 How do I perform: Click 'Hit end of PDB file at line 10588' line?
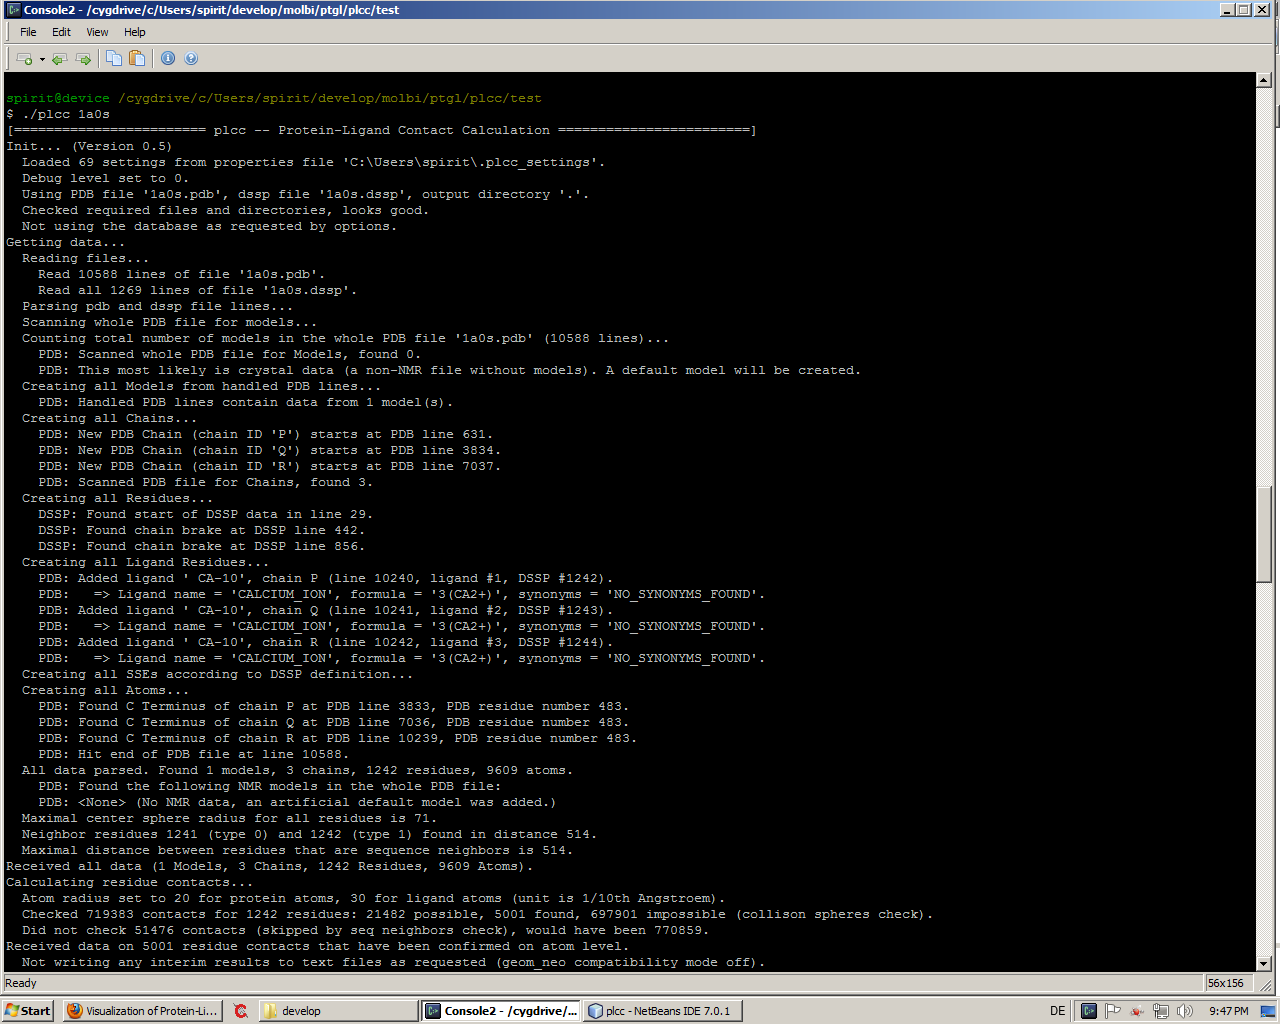coord(194,754)
